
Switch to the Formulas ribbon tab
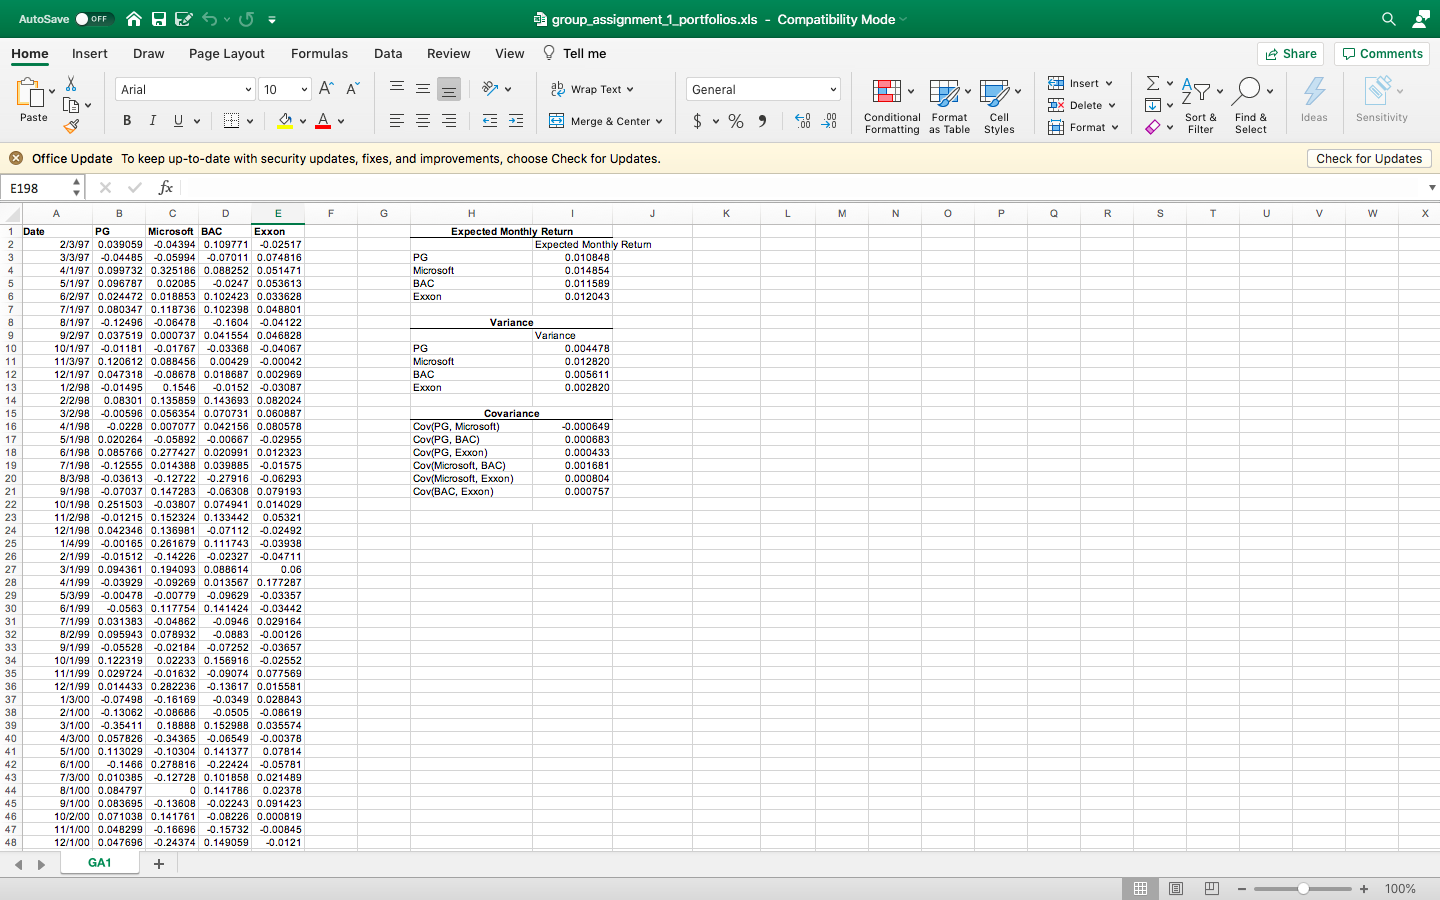(x=319, y=53)
